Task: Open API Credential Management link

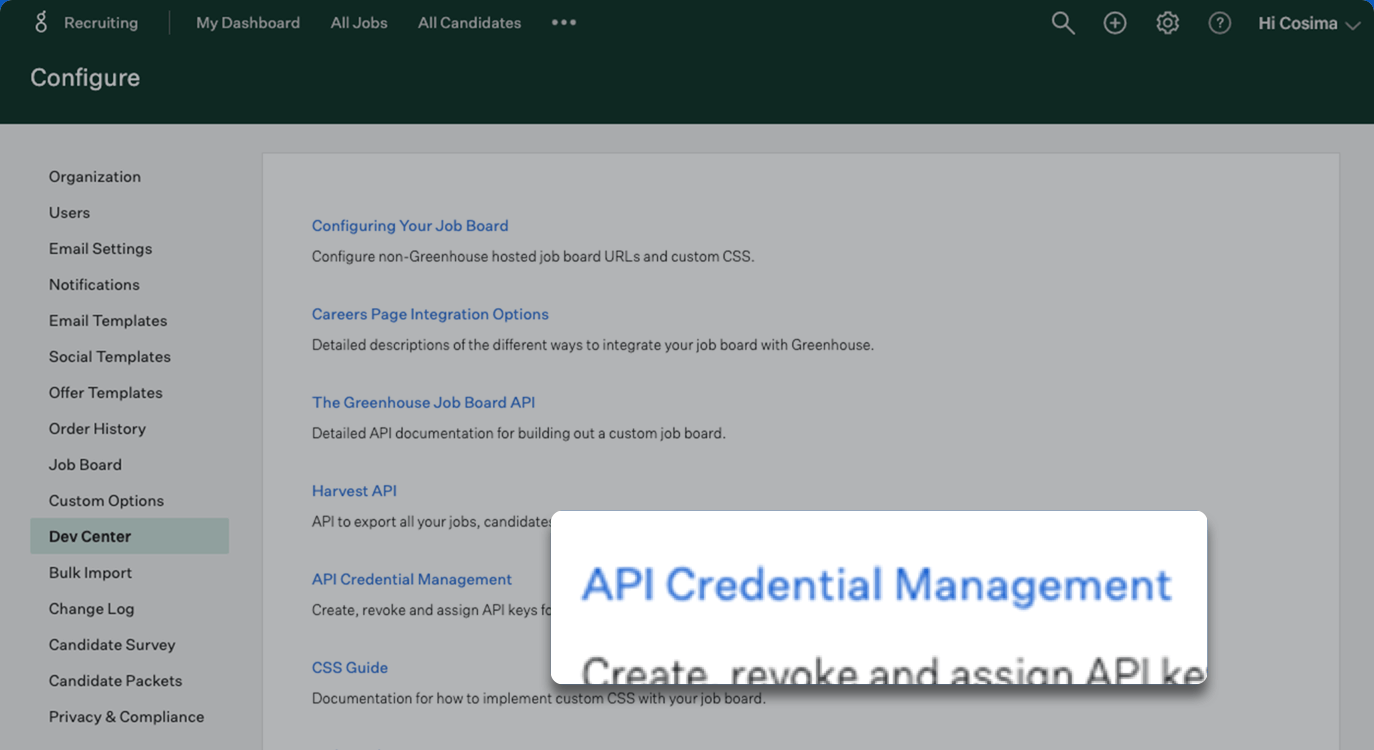Action: [411, 579]
